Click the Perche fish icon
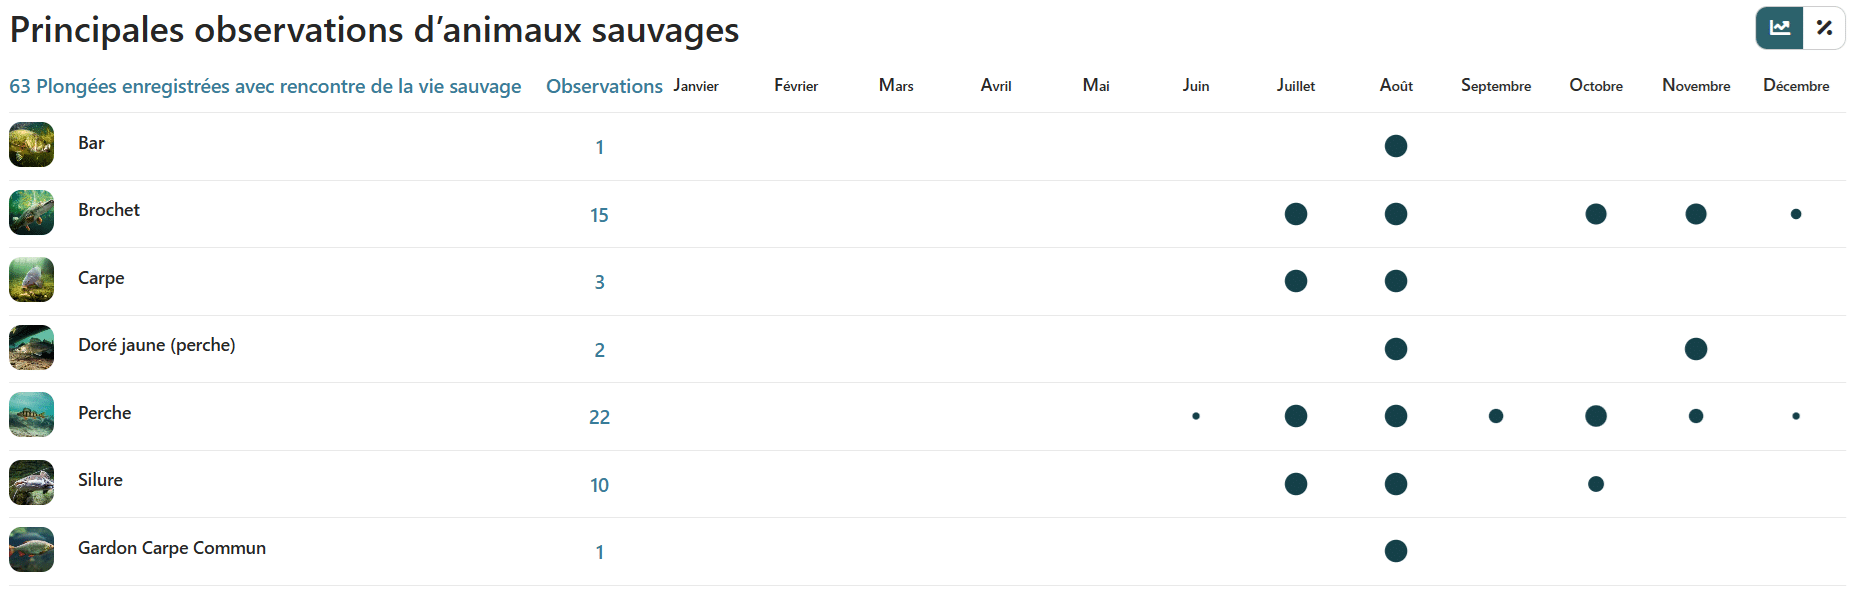Screen dimensions: 1863x601 (31, 415)
